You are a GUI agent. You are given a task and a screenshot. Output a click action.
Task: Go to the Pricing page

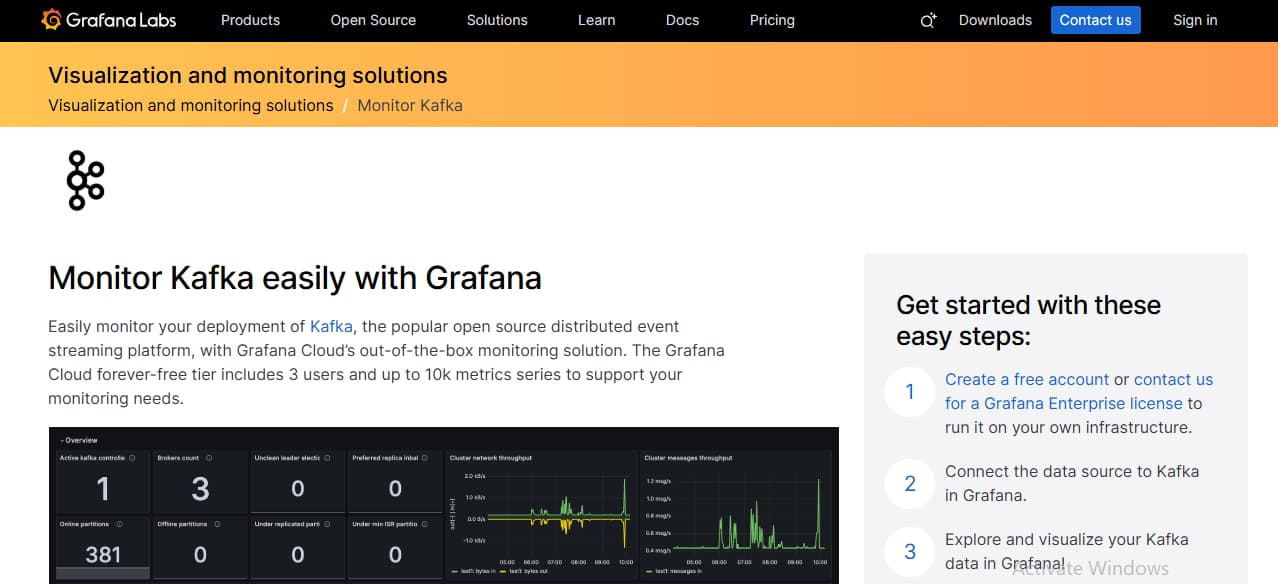772,20
